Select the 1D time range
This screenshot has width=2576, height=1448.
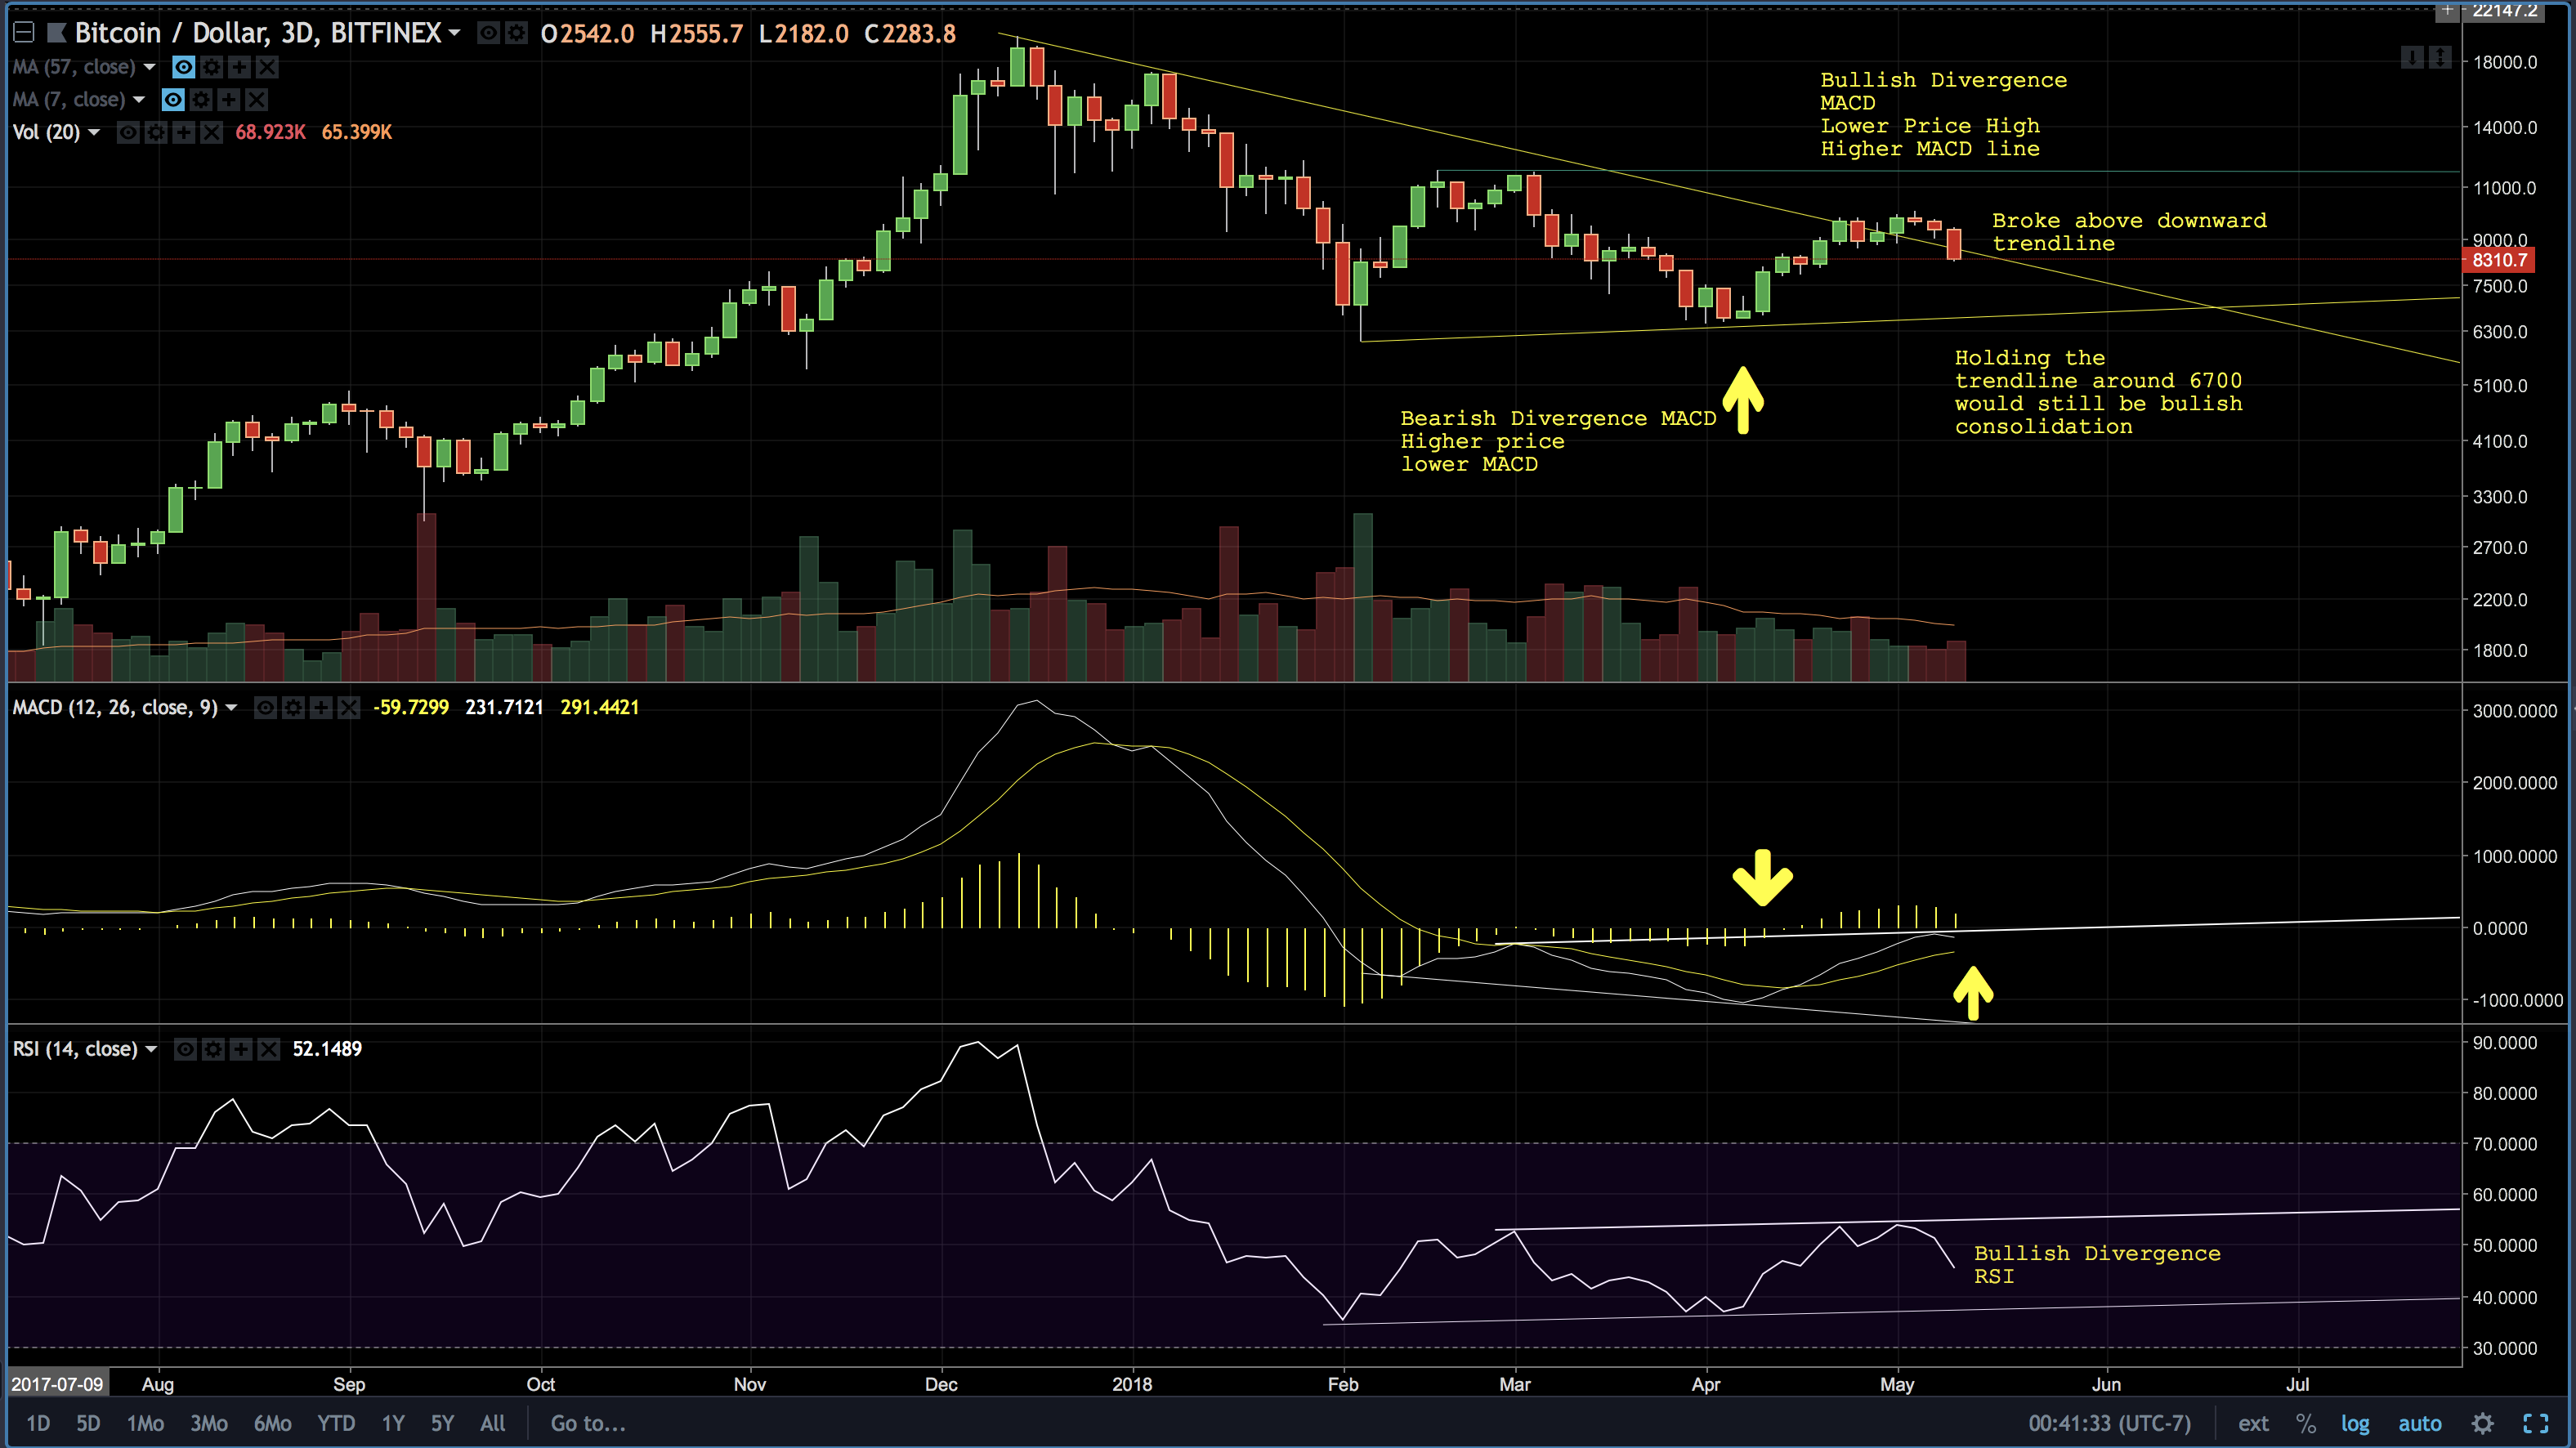coord(38,1423)
